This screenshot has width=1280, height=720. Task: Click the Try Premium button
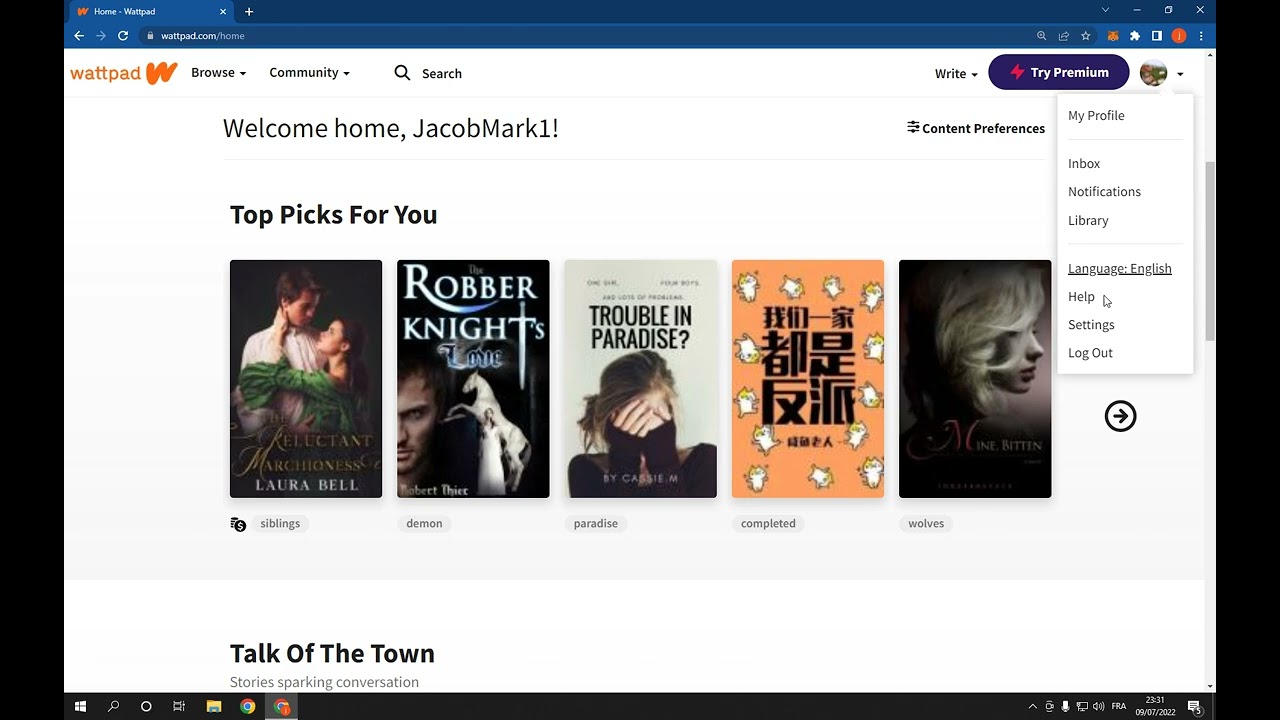tap(1059, 73)
